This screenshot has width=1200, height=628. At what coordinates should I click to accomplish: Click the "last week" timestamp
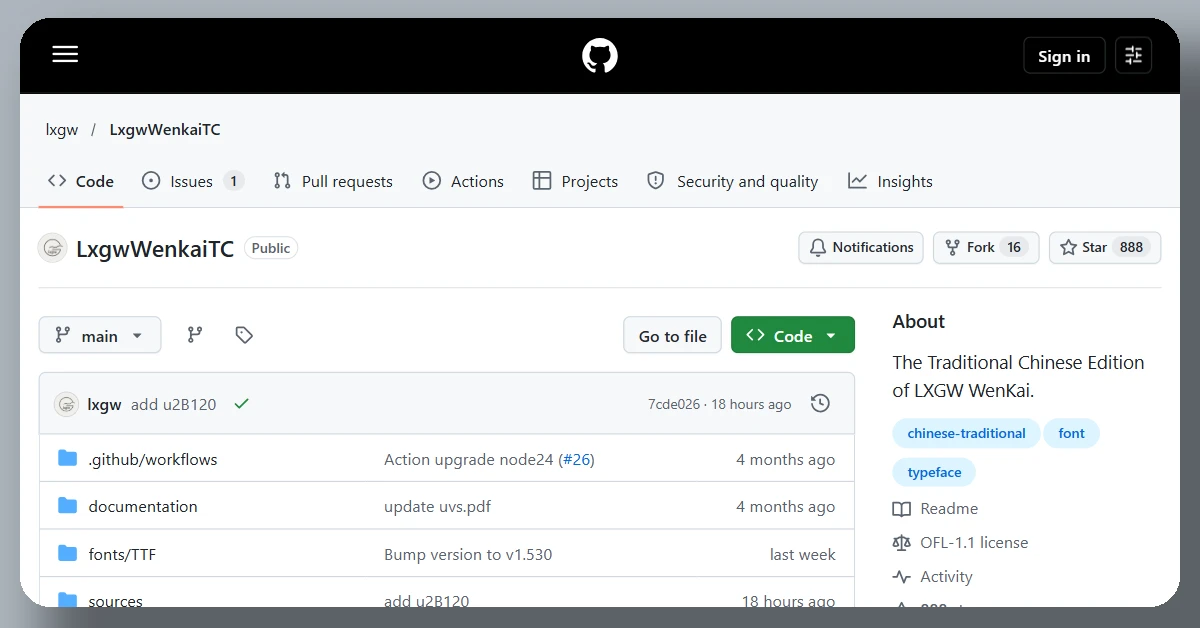pos(803,555)
